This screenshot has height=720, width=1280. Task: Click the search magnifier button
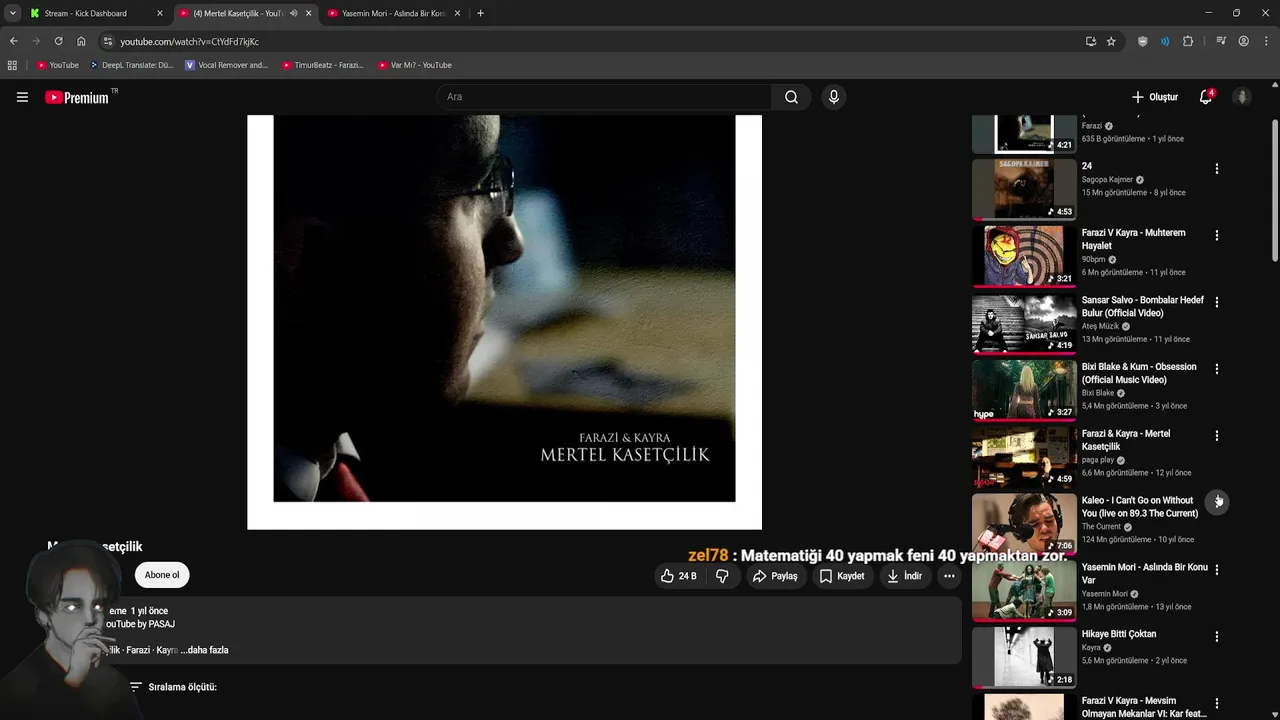click(791, 97)
